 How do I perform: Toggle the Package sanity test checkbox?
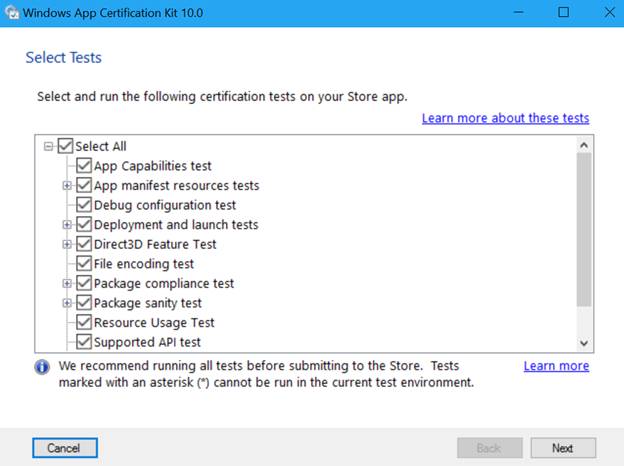click(84, 303)
